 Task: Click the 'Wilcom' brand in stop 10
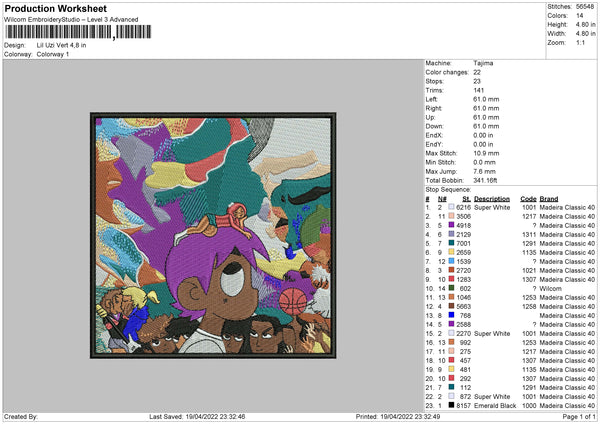tap(551, 288)
